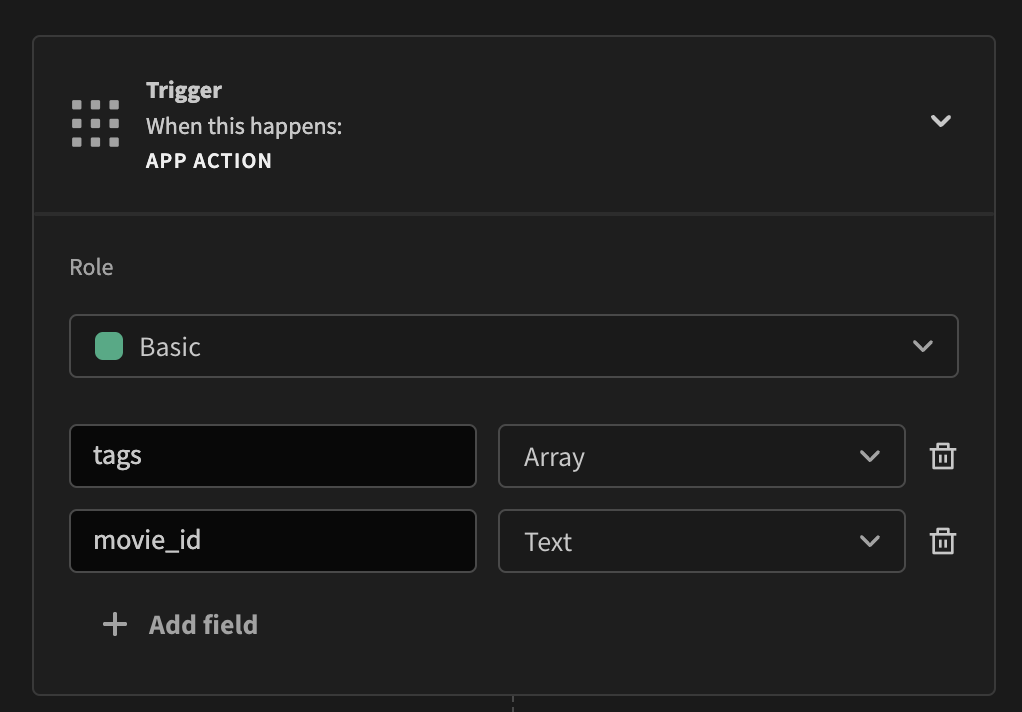1022x712 pixels.
Task: Click the APP ACTION label
Action: click(x=208, y=160)
